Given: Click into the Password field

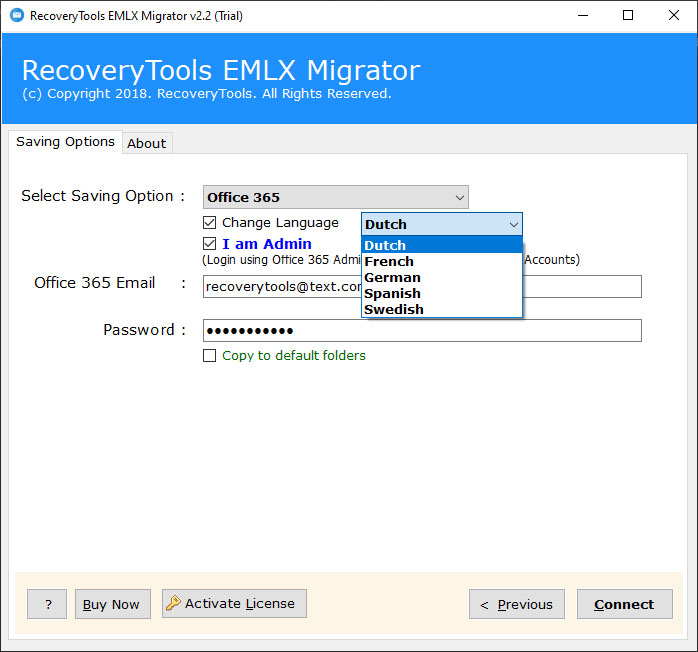Looking at the screenshot, I should click(x=422, y=331).
